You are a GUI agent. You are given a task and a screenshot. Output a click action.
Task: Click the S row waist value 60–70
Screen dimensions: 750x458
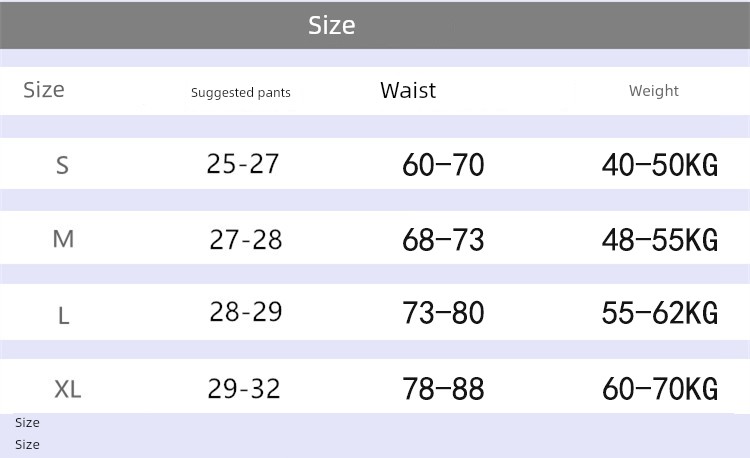coord(443,165)
